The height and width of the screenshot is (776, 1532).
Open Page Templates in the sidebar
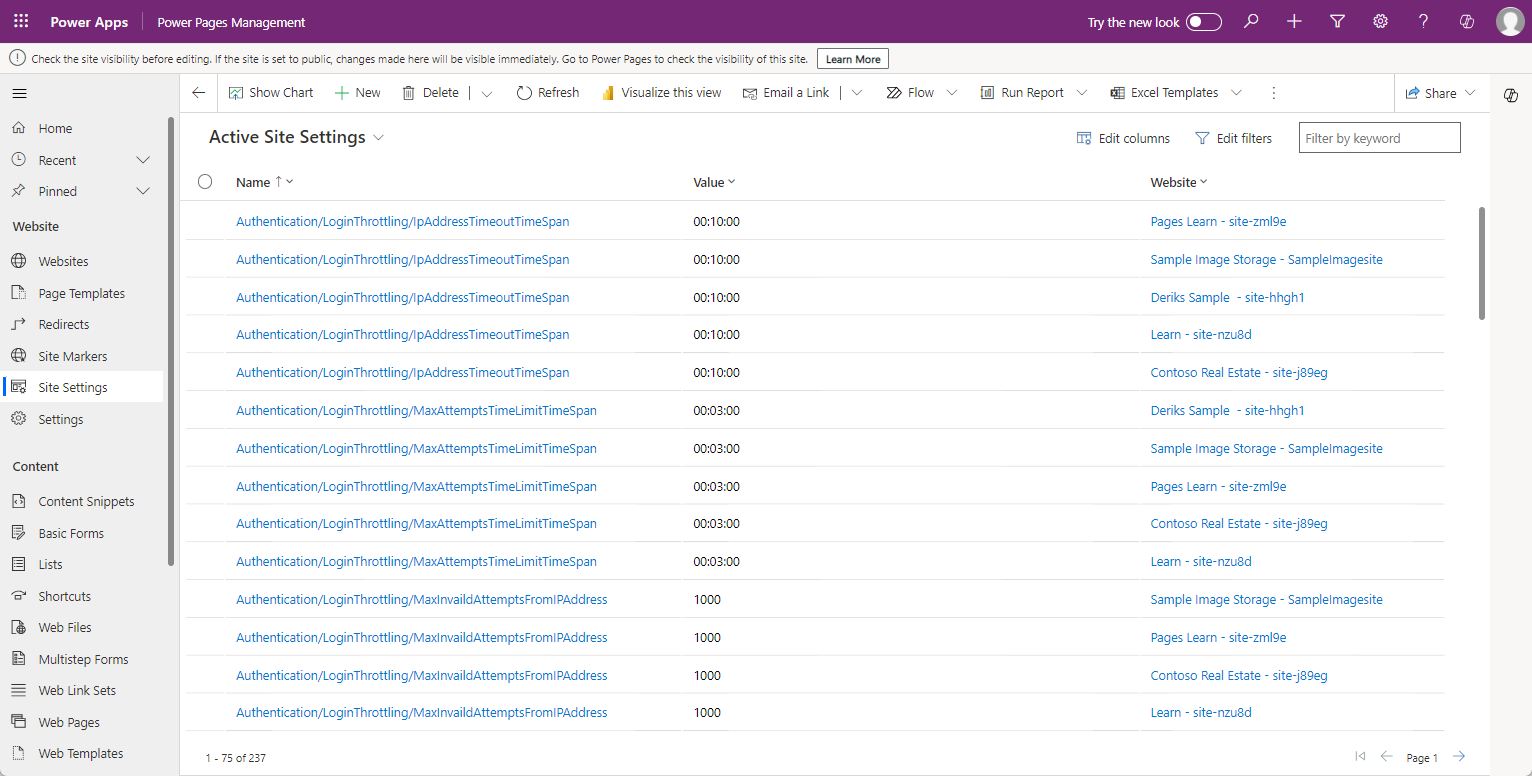[x=82, y=293]
